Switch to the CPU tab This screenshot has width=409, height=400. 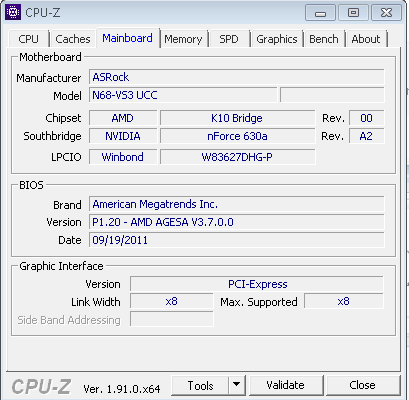(x=29, y=39)
